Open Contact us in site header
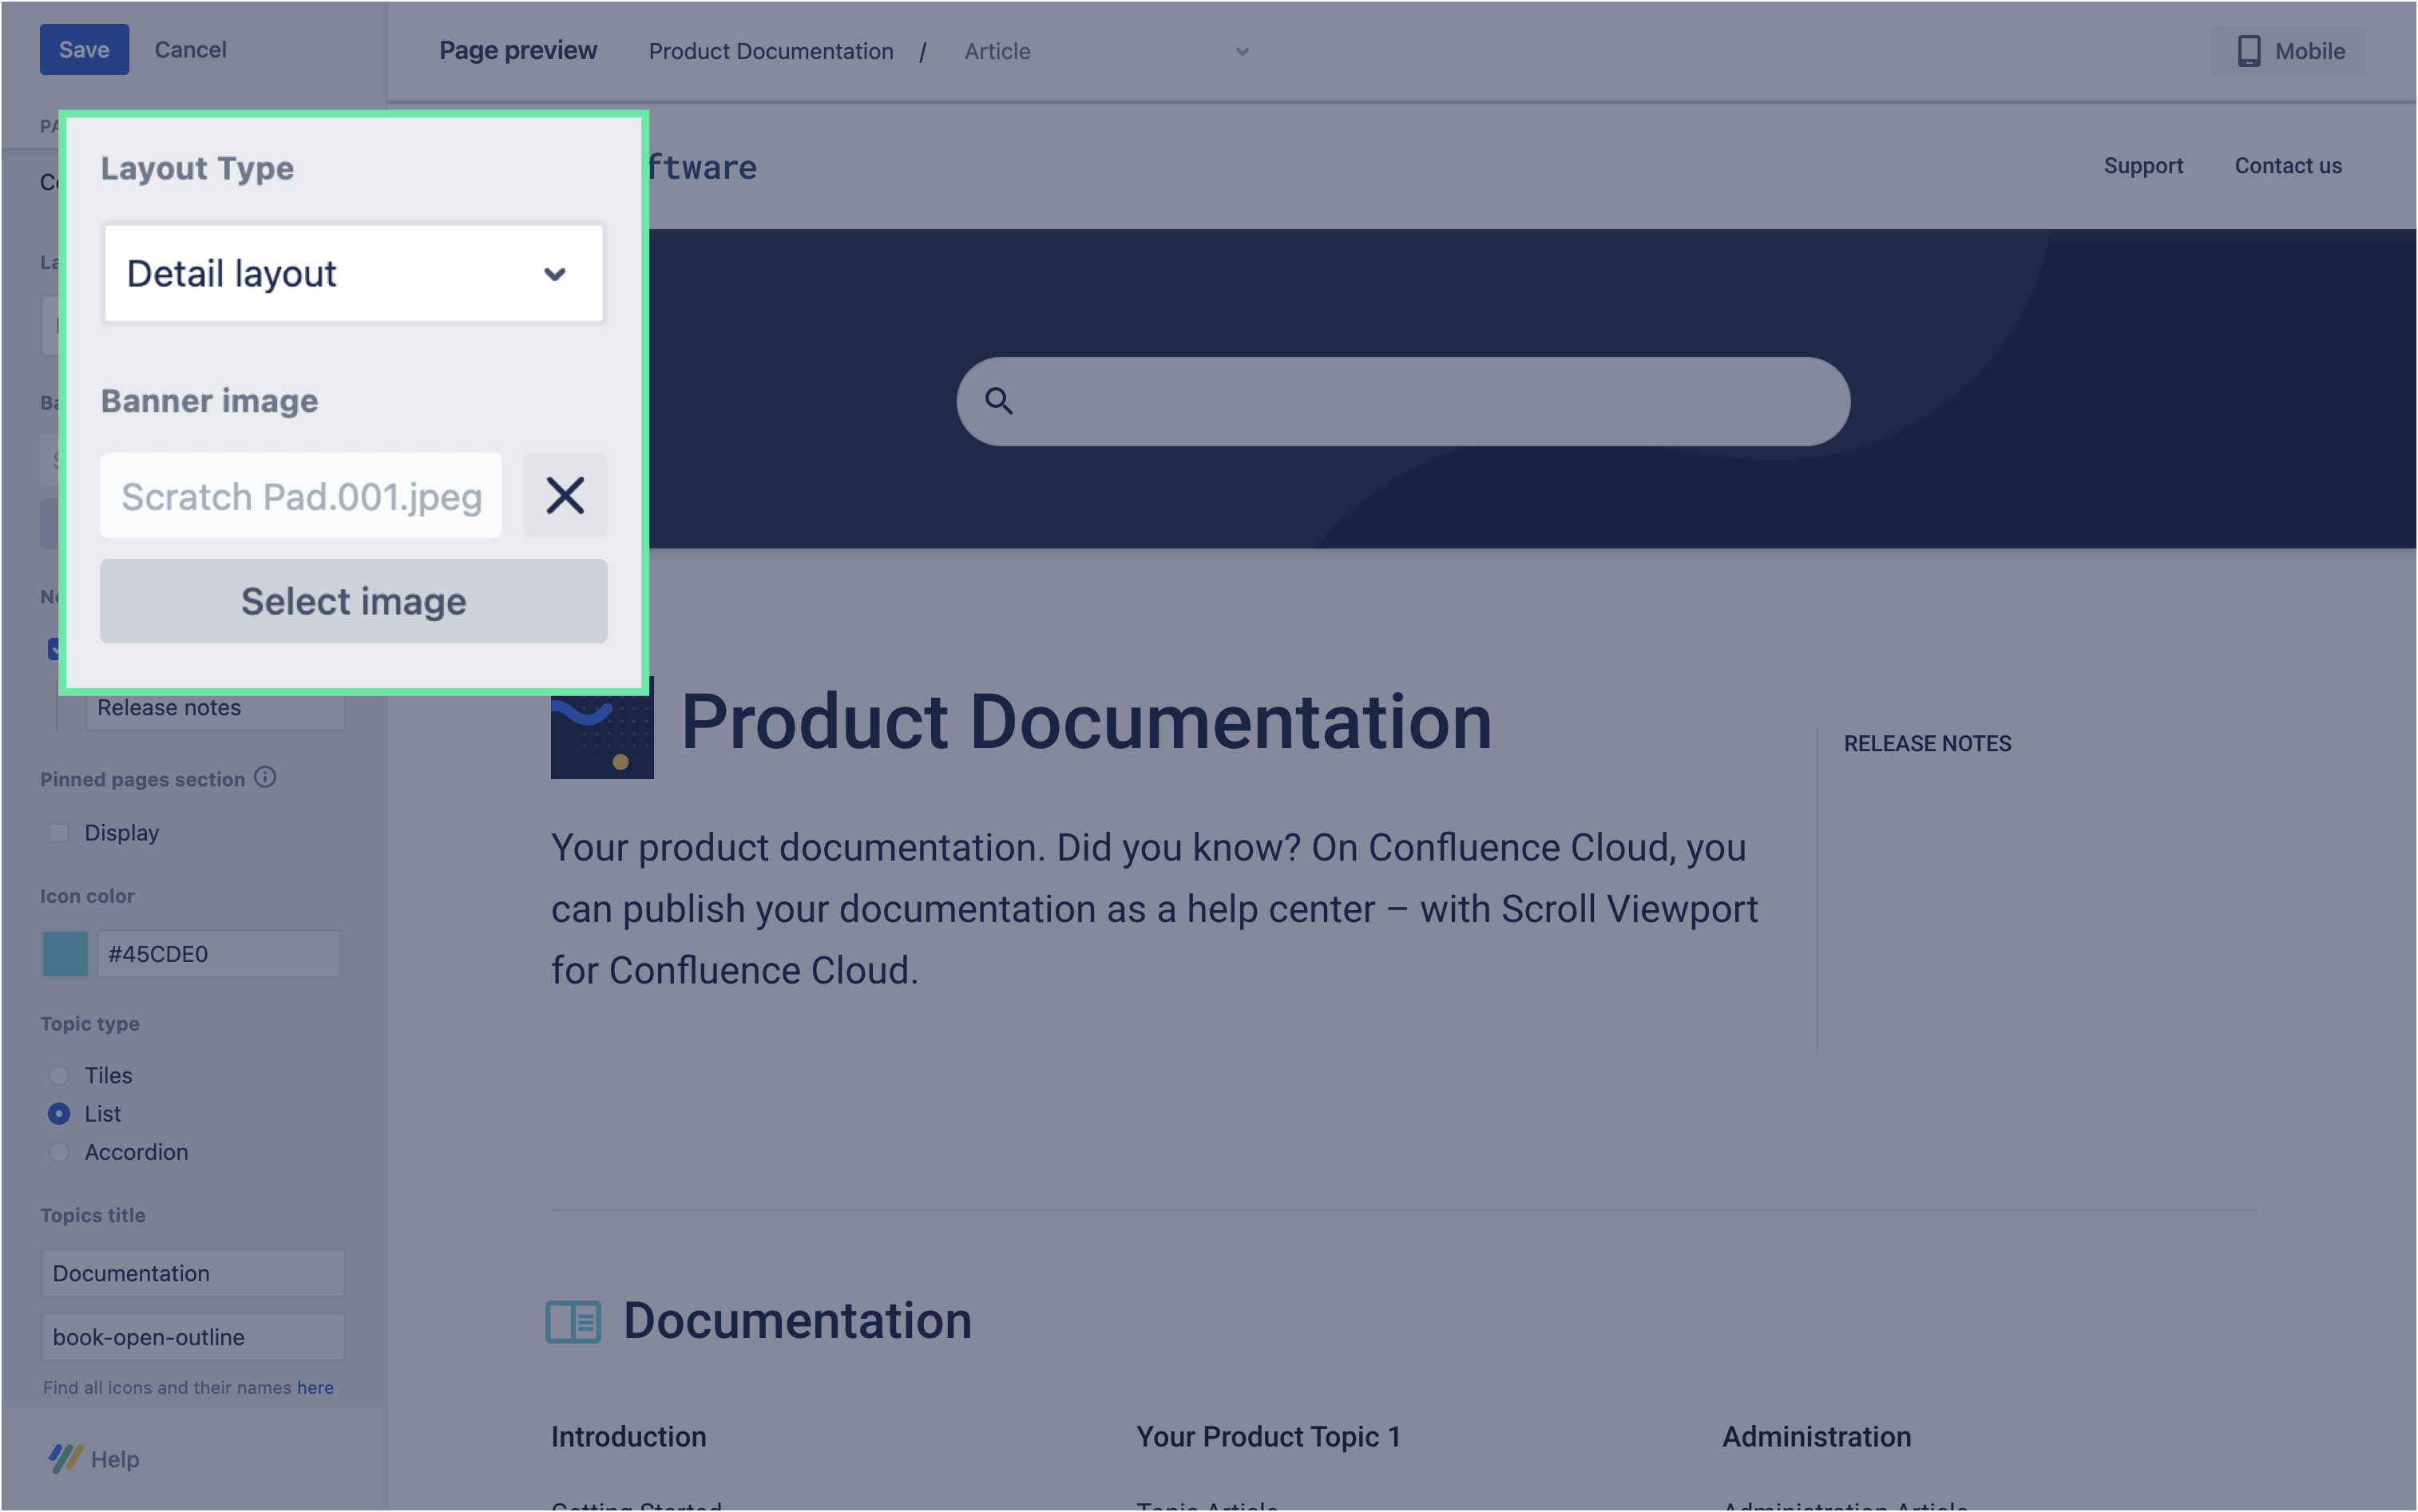Image resolution: width=2418 pixels, height=1512 pixels. [2287, 166]
